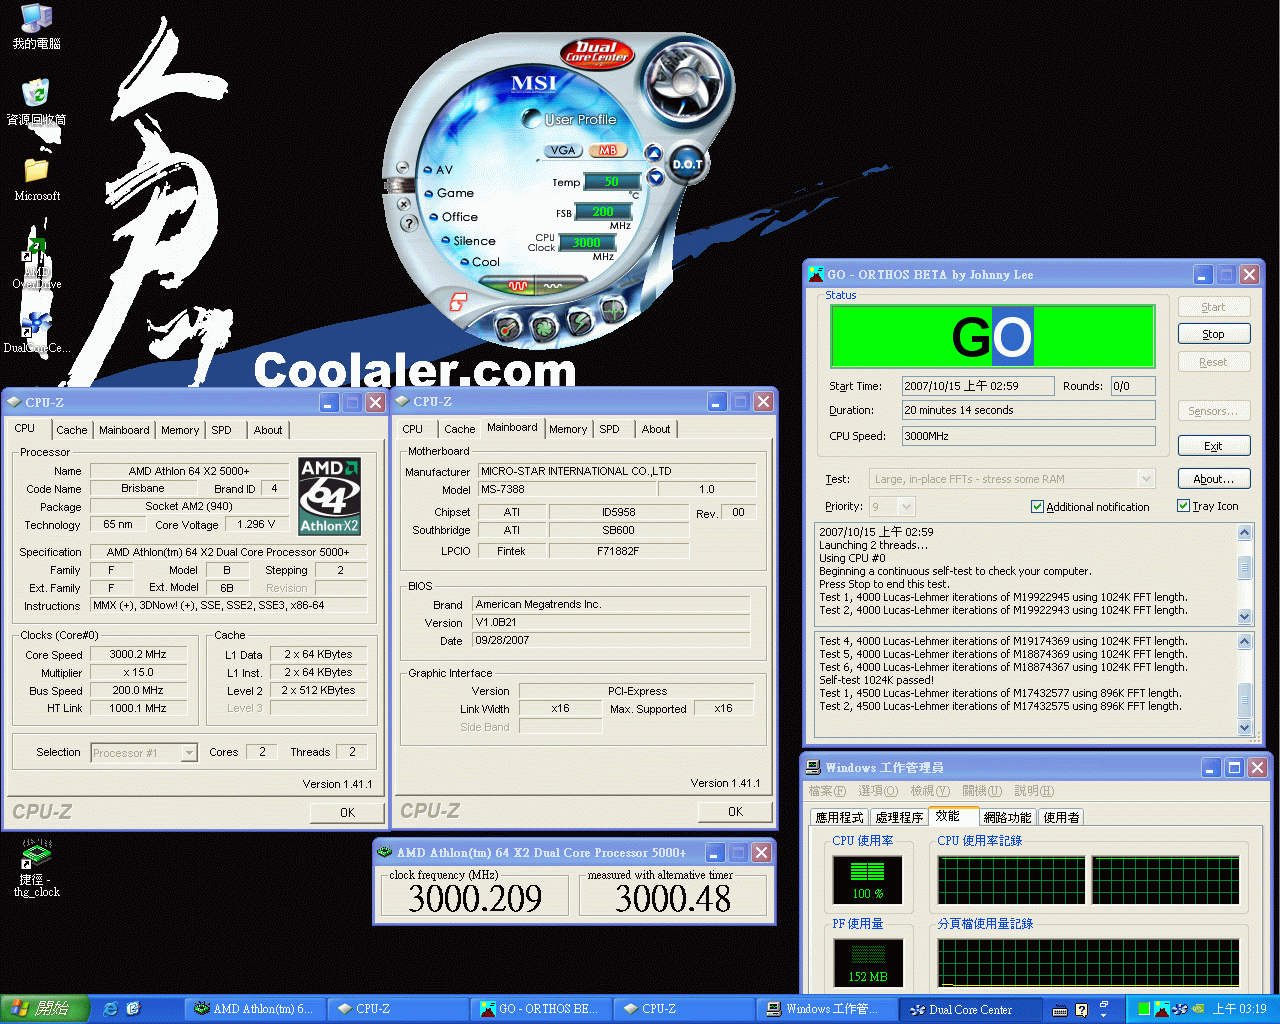Switch to About tab in right CPU-Z
Screen dimensions: 1280x1024
click(656, 429)
